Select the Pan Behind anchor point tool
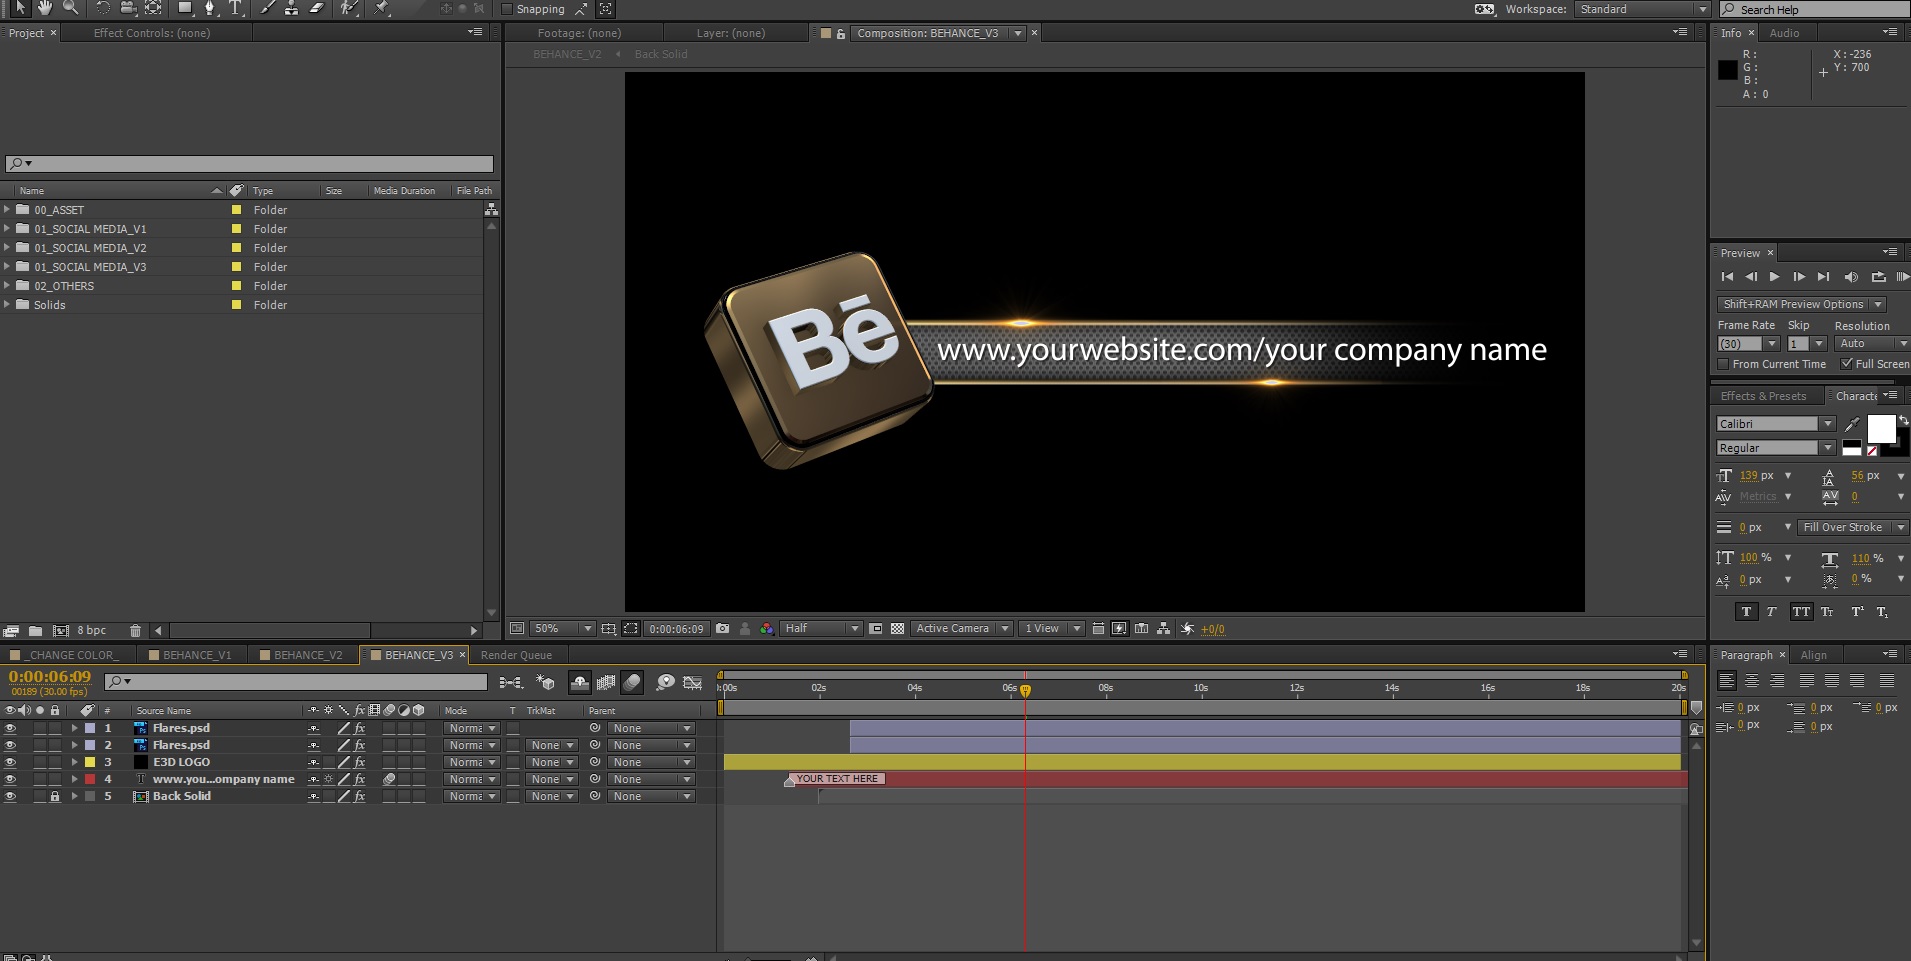The height and width of the screenshot is (961, 1911). coord(153,8)
